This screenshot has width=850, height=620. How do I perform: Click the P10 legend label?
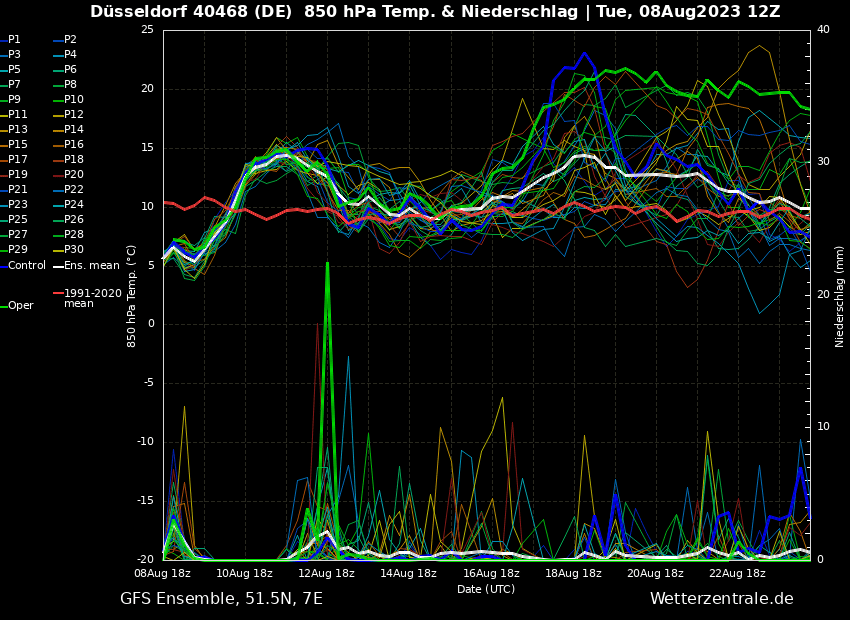point(73,100)
